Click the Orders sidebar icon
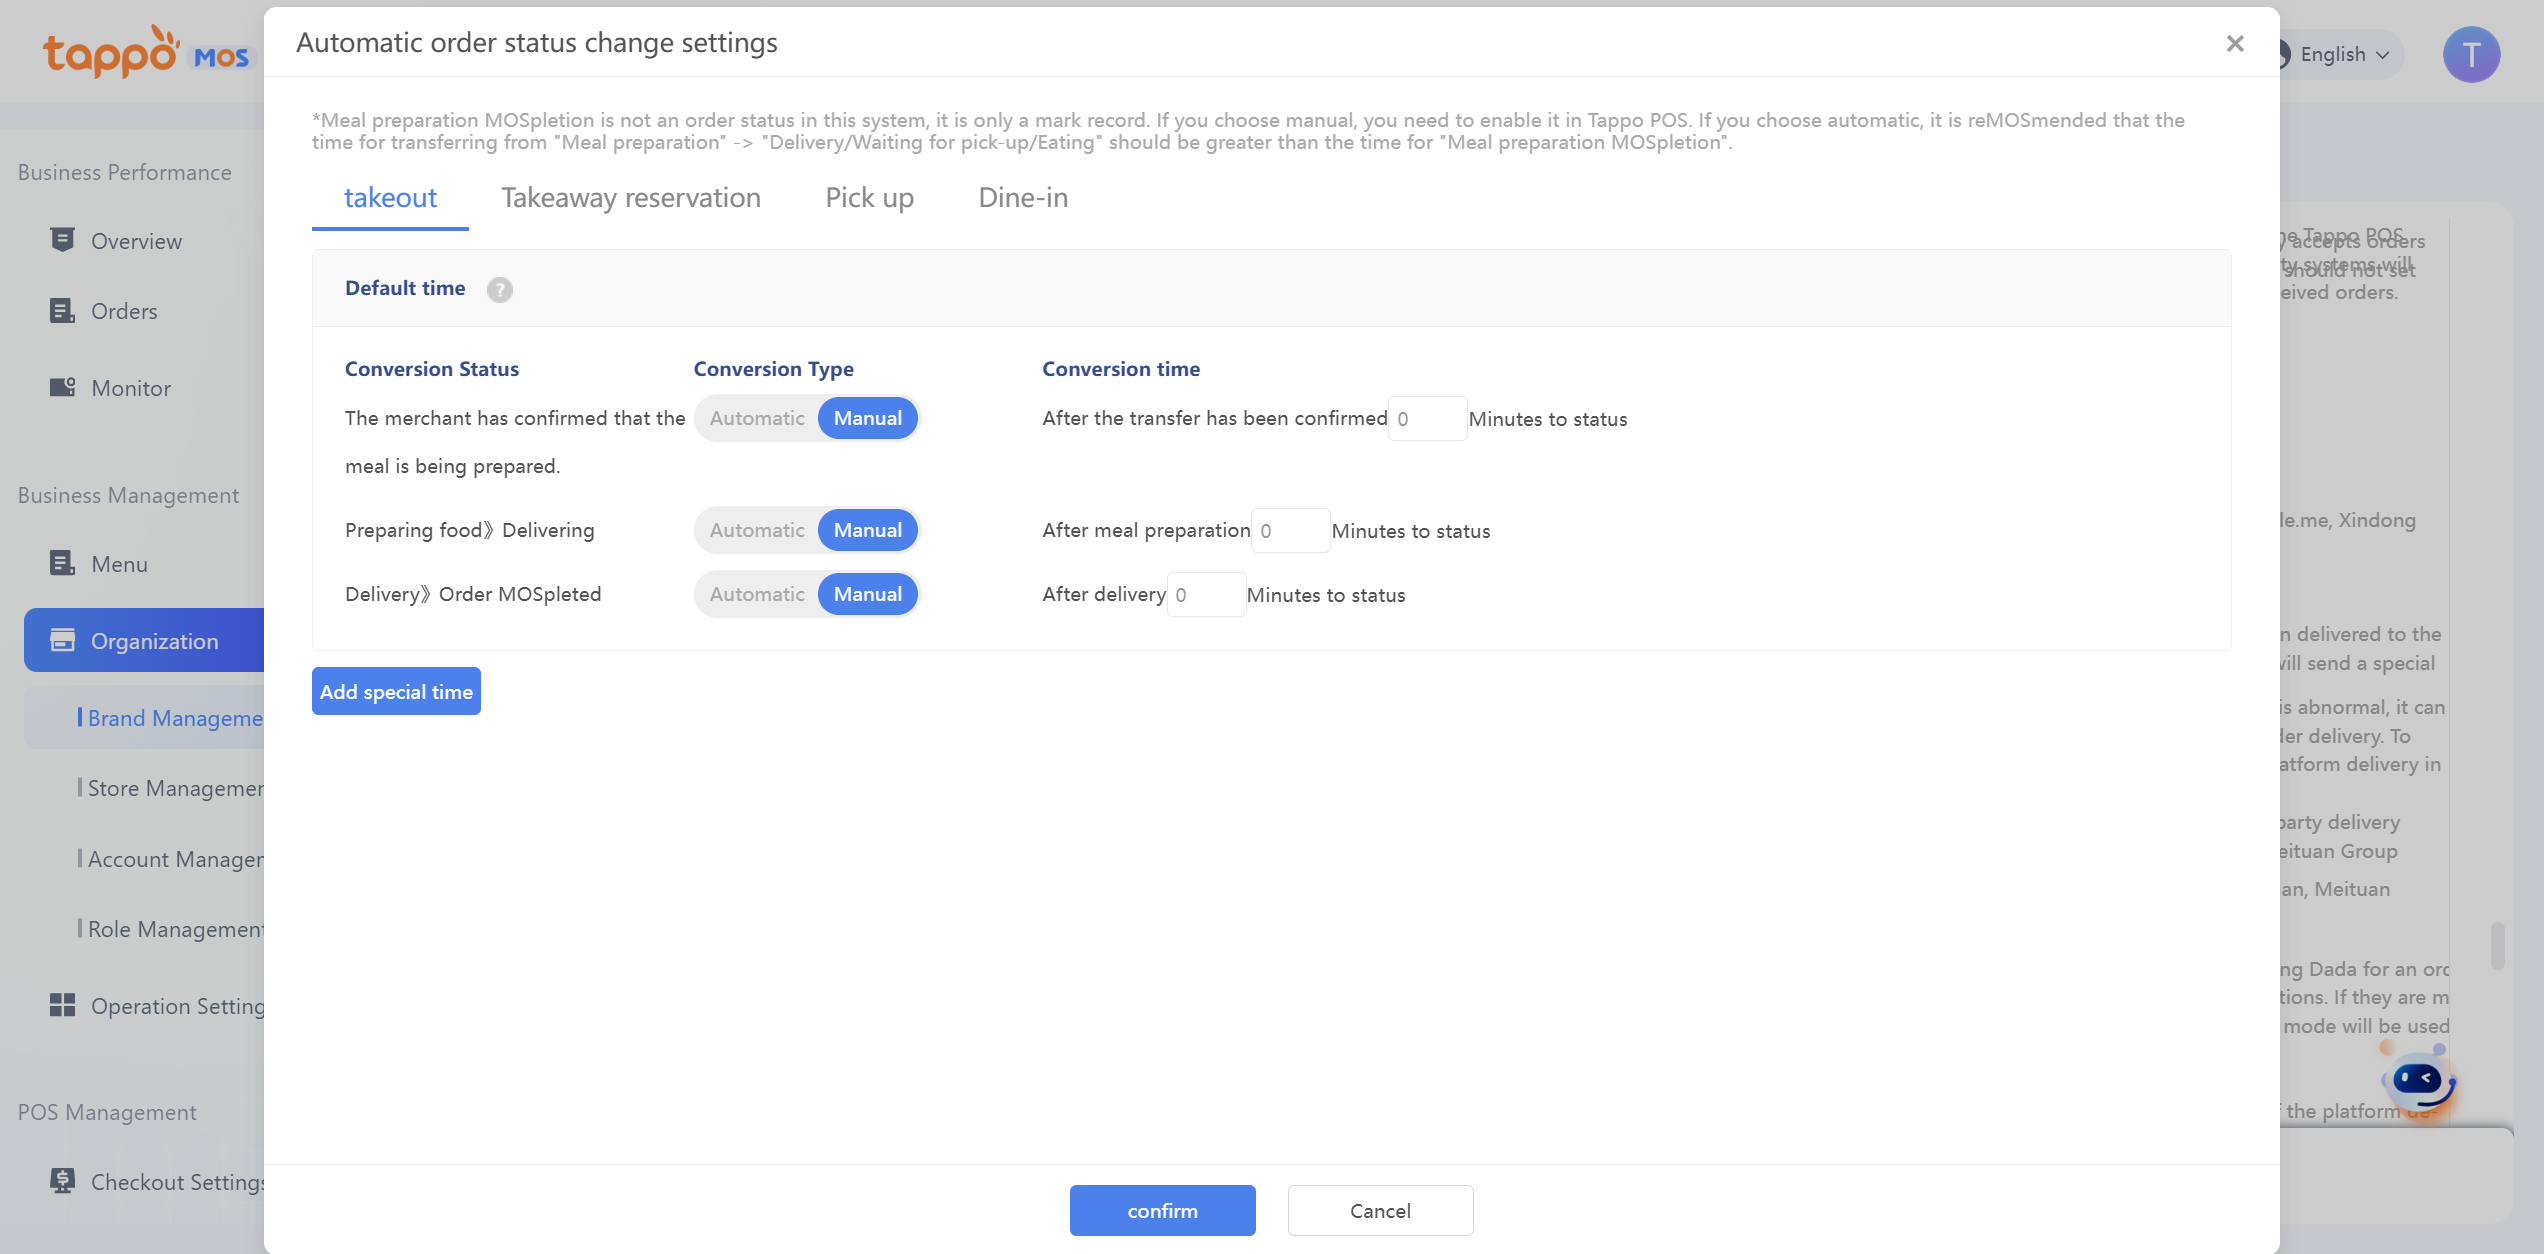Image resolution: width=2544 pixels, height=1254 pixels. click(62, 311)
